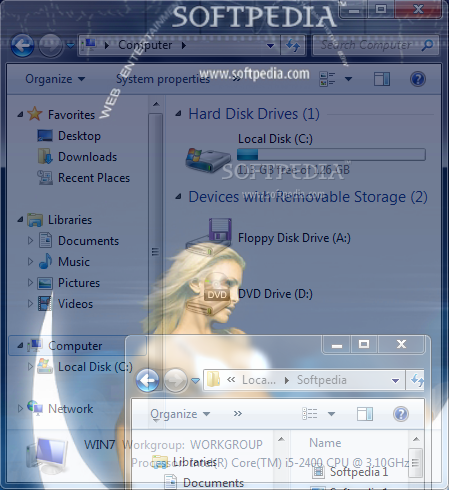Show more toolbar commands in Computer window
The image size is (449, 490).
click(237, 79)
